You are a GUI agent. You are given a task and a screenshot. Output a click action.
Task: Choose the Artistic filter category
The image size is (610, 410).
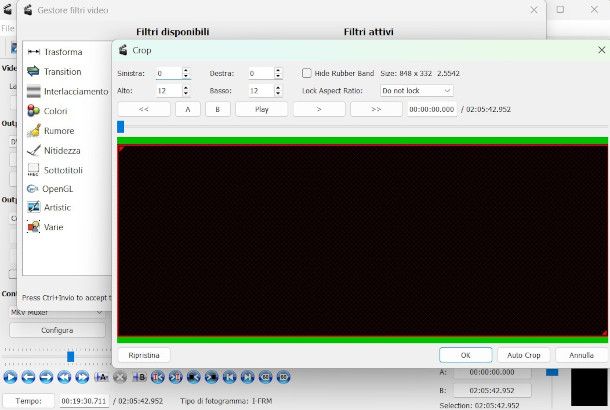coord(49,207)
